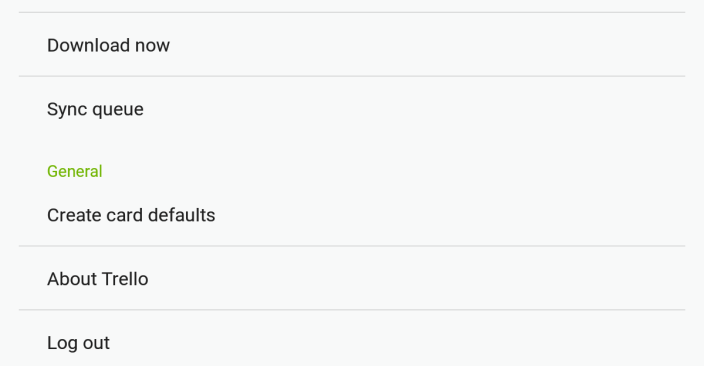
Task: Open the Sync queue screen
Action: (352, 109)
